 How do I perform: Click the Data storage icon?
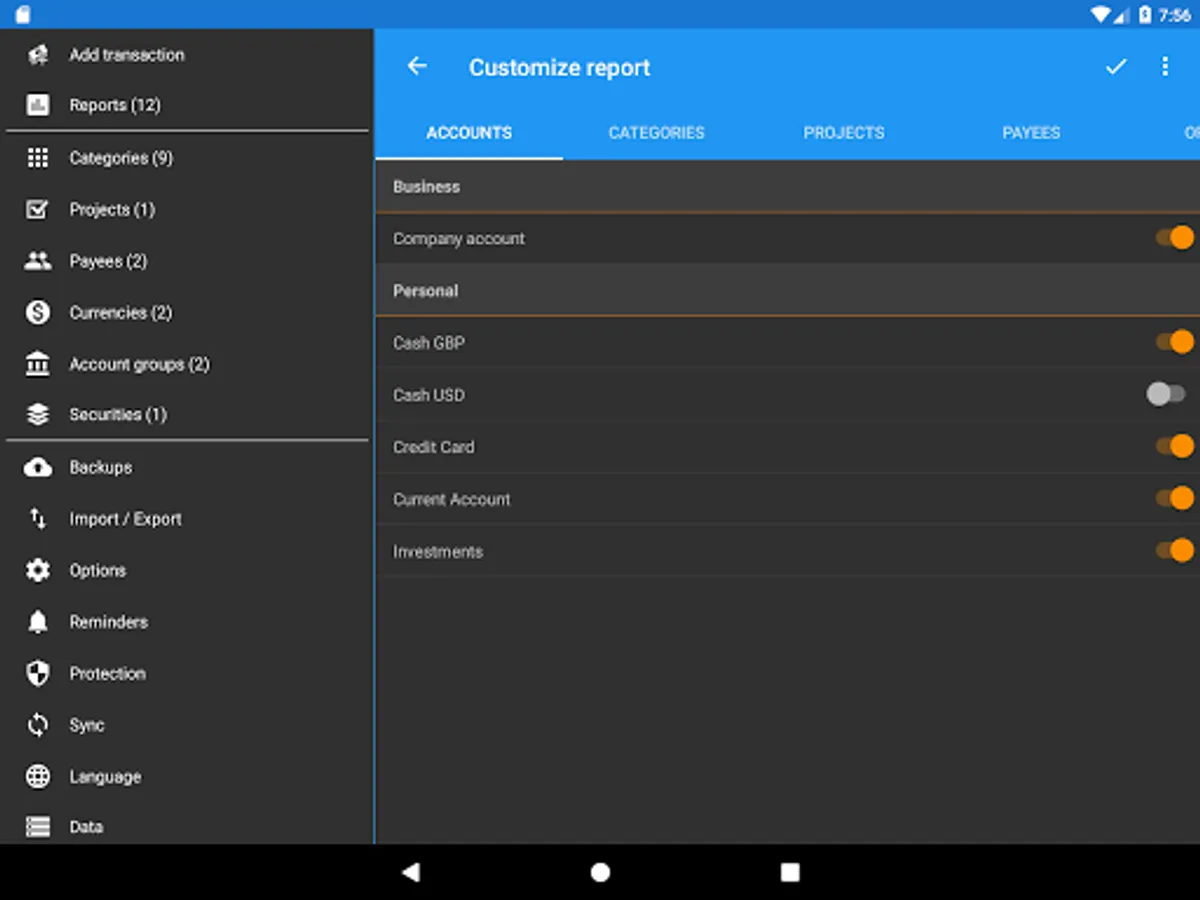38,827
